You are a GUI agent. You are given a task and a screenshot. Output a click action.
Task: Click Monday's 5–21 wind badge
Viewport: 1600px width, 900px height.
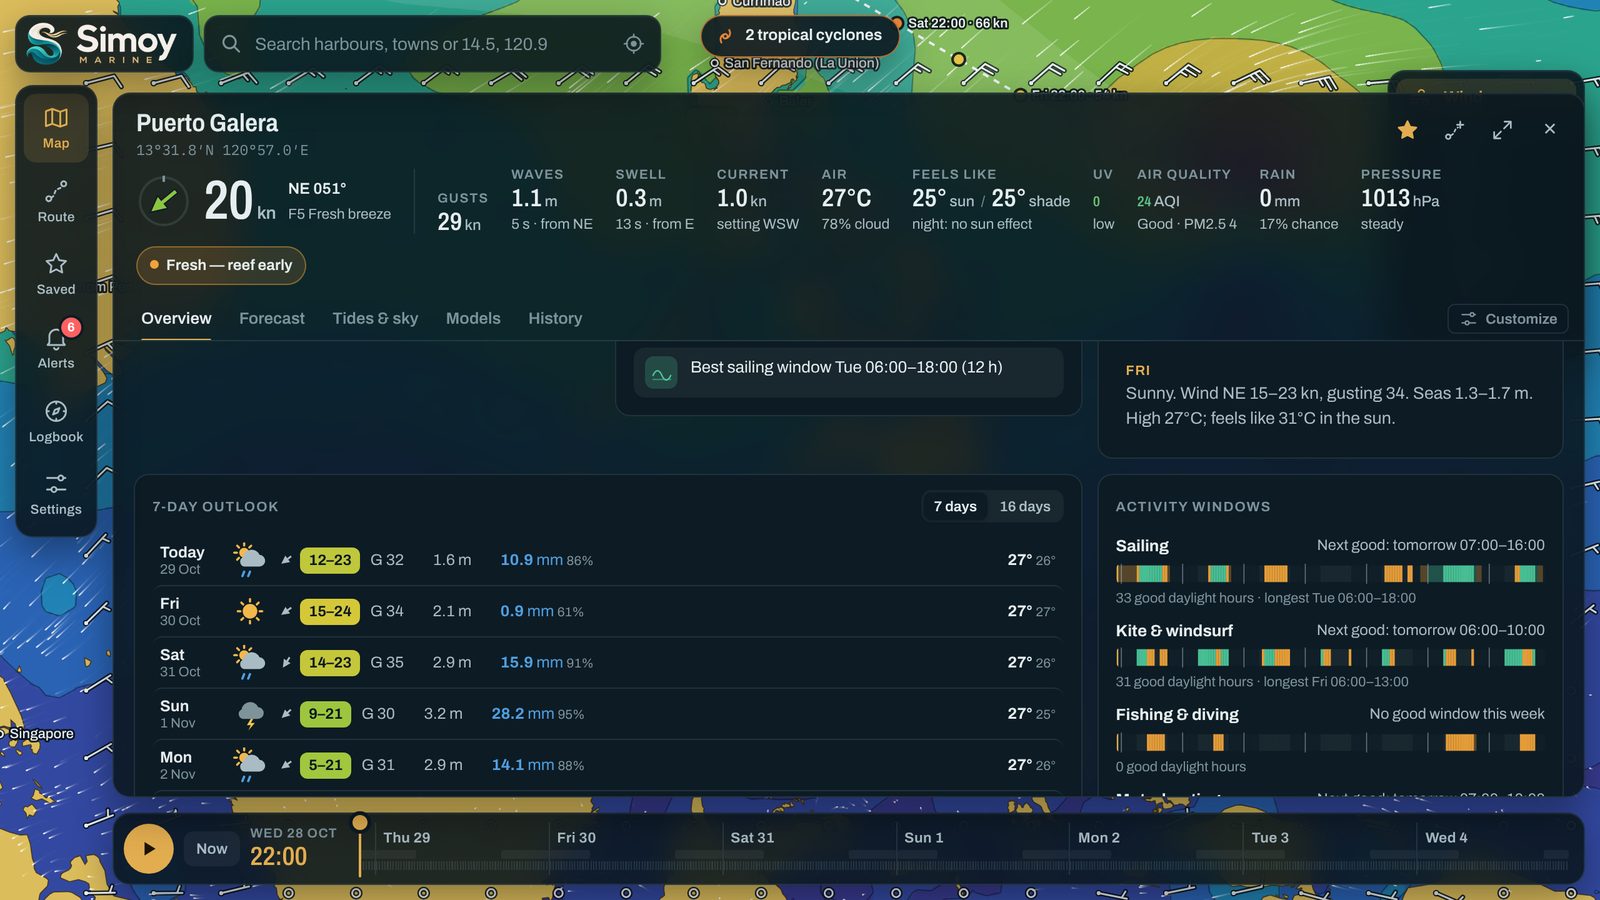325,765
